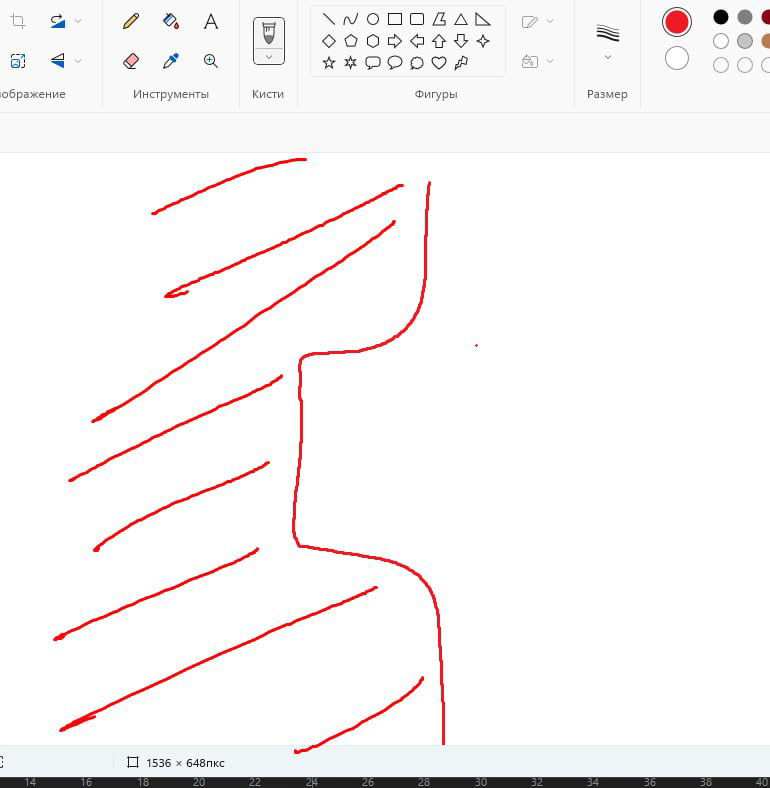Select the Up arrow shape
770x788 pixels.
[439, 41]
